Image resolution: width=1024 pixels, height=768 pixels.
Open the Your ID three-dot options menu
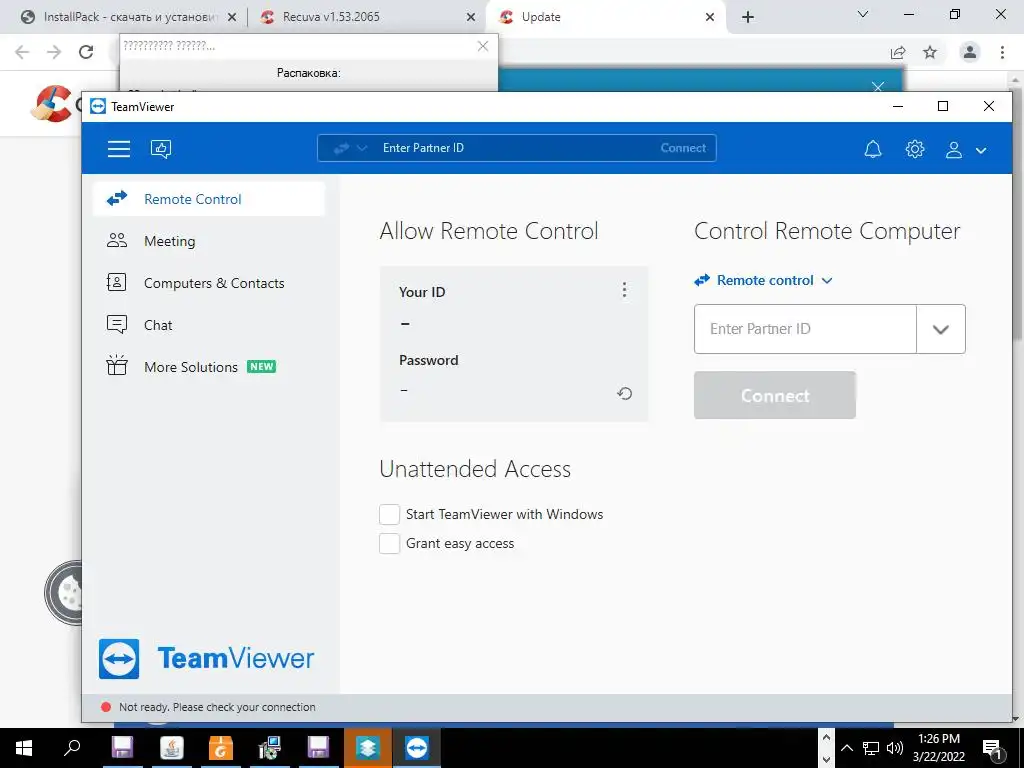(x=624, y=290)
